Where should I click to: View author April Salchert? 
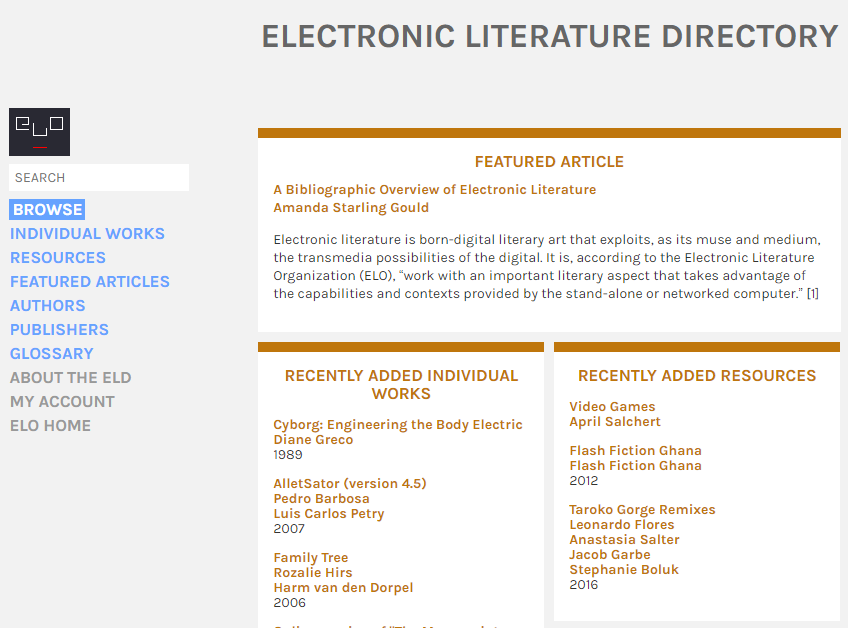click(x=615, y=422)
